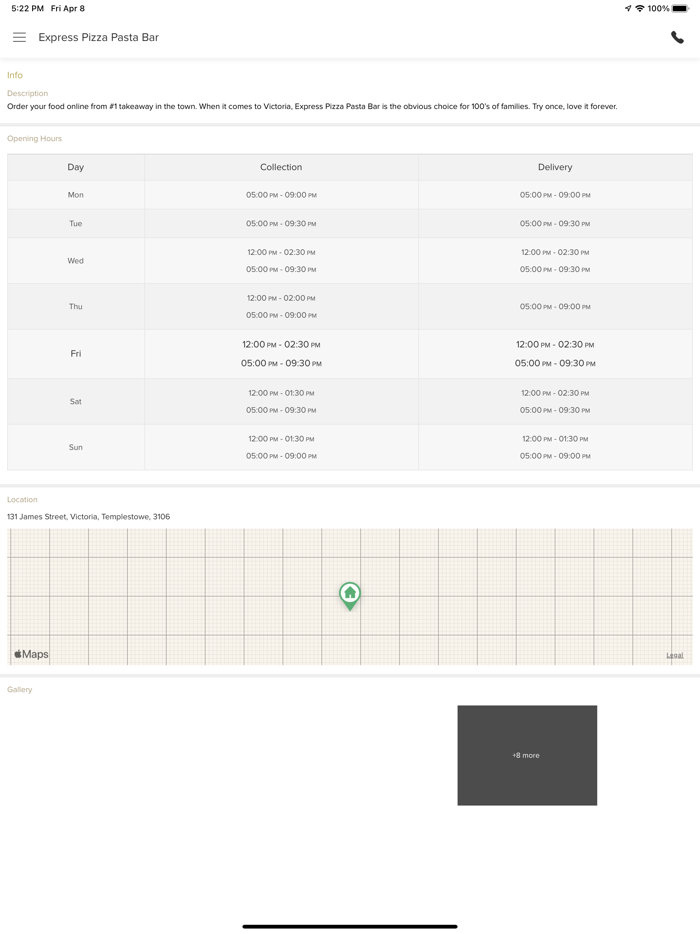This screenshot has width=700, height=934.
Task: Open the Legal link on the map
Action: [x=674, y=655]
